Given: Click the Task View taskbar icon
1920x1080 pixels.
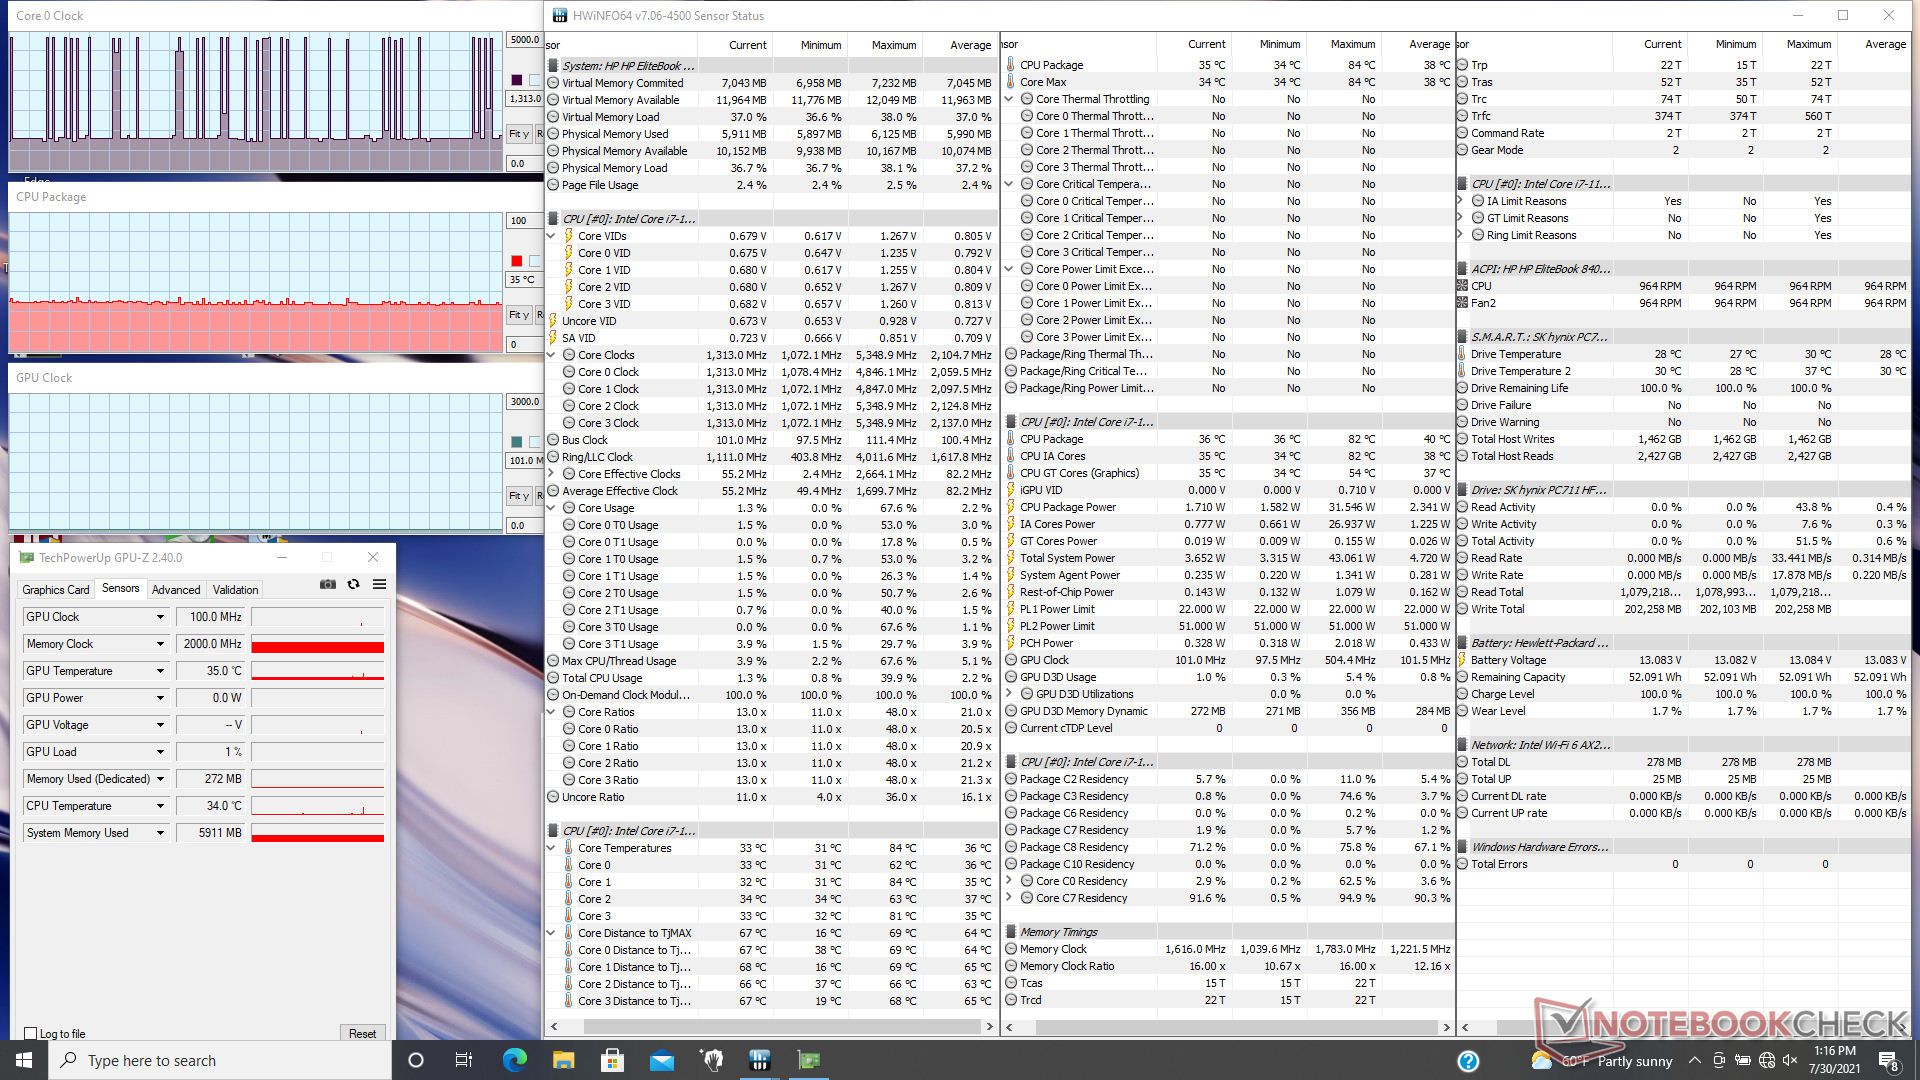Looking at the screenshot, I should point(464,1060).
